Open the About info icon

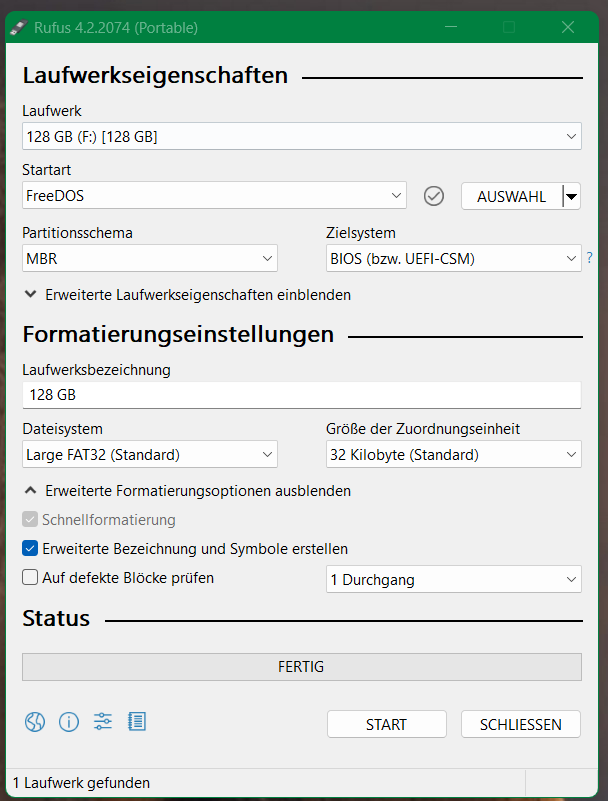tap(69, 722)
